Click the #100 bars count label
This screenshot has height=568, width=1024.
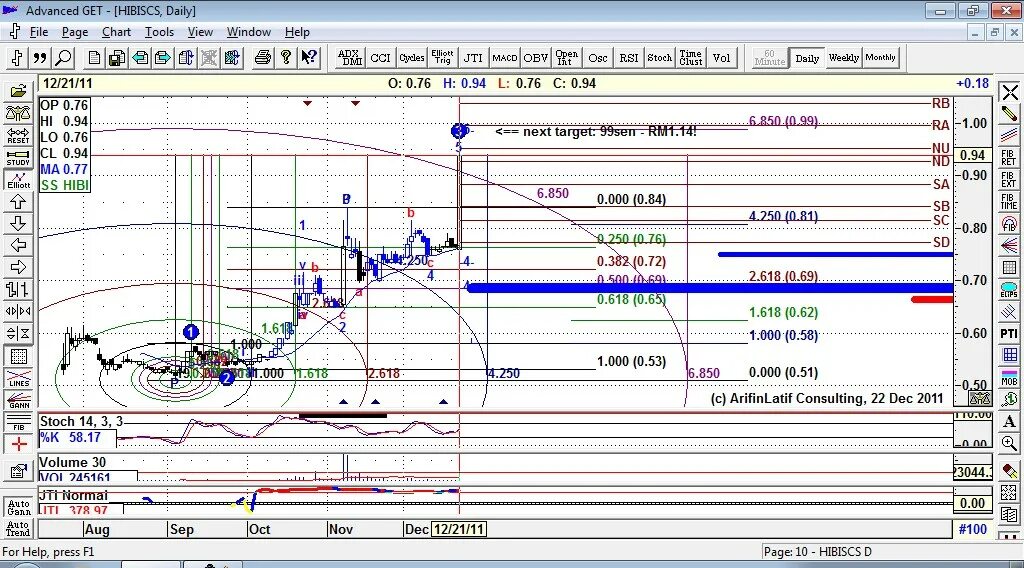tap(972, 529)
